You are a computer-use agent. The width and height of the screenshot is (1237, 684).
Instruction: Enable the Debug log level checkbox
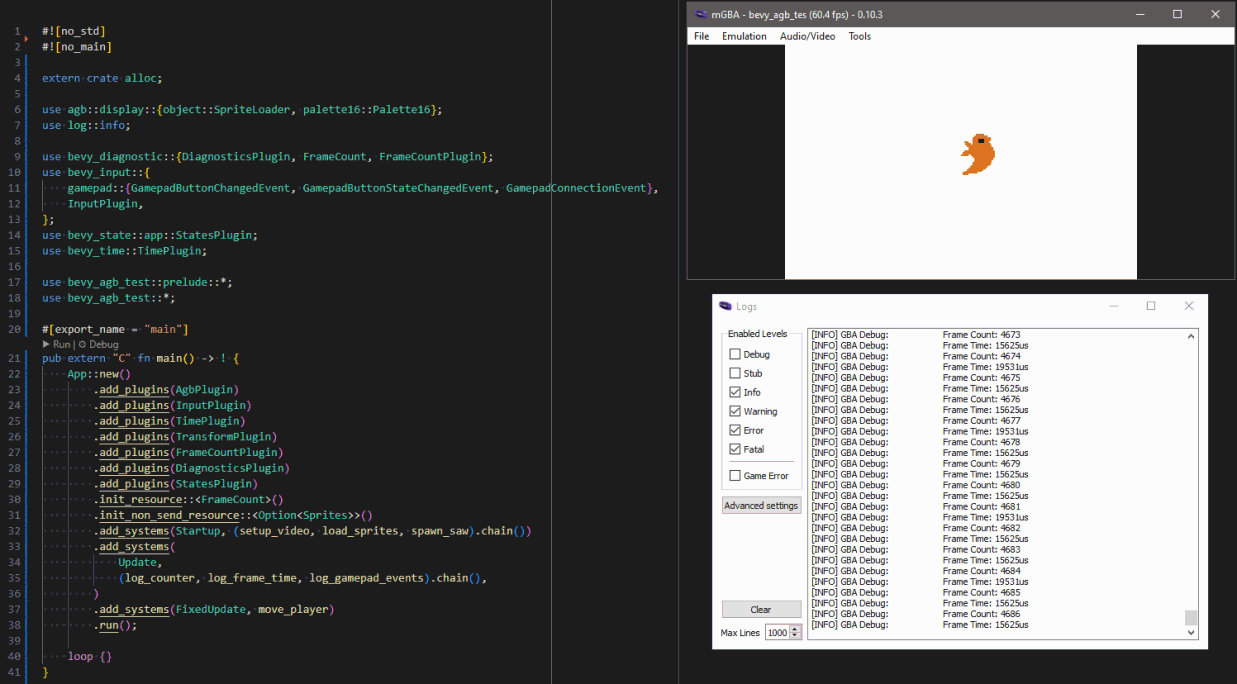[736, 354]
